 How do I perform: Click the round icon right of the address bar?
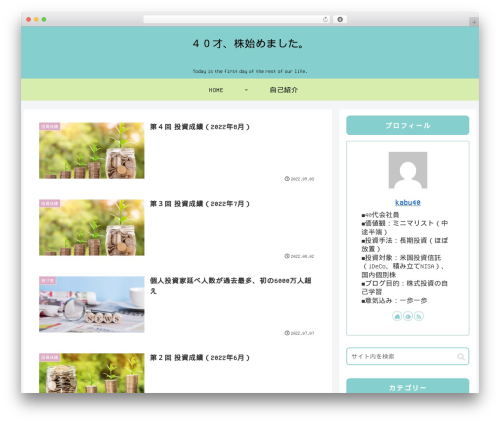coord(340,20)
